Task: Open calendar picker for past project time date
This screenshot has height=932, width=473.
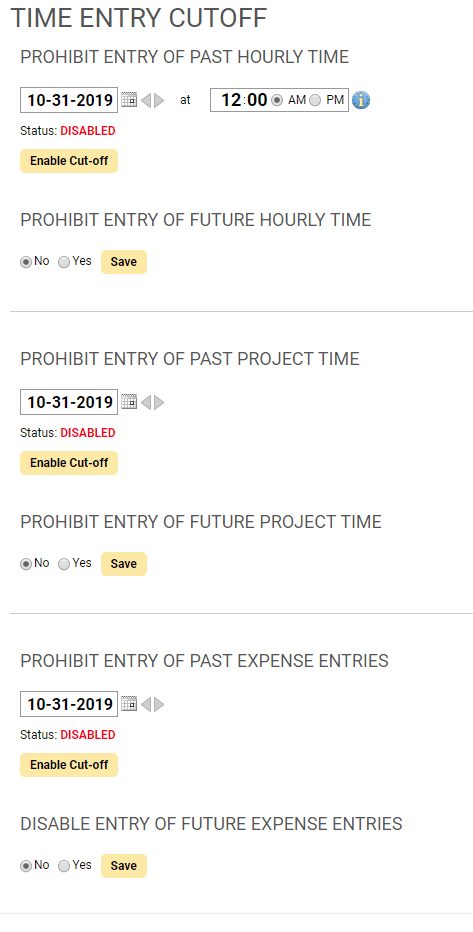Action: tap(129, 402)
